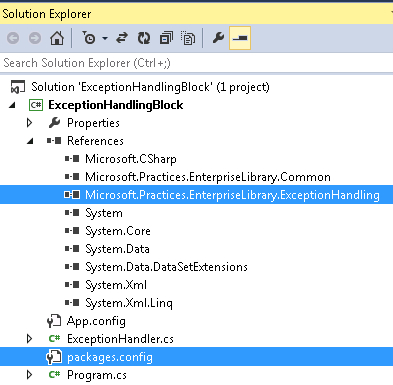Click the System.Data.DataSetExtensions reference icon
Screen dimensions: 393x385
click(x=72, y=267)
